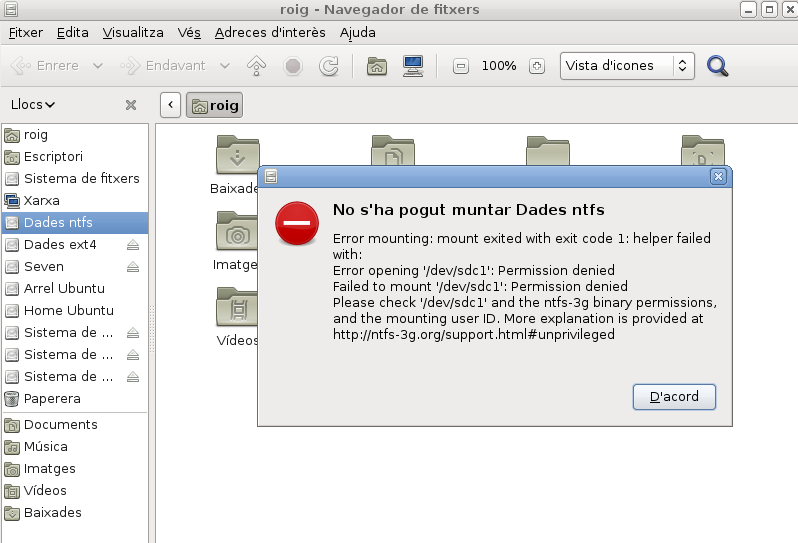Screen dimensions: 798x543
Task: Zoom out with the minus button
Action: coord(461,66)
